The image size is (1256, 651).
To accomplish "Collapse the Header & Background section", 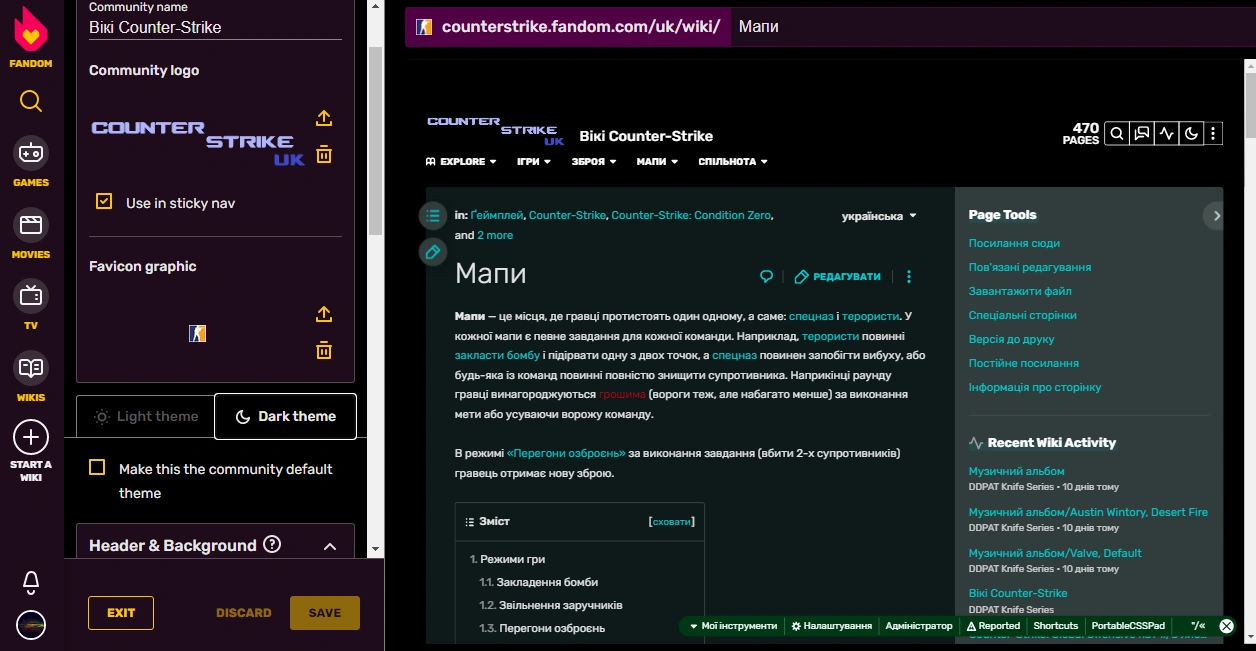I will pos(330,546).
